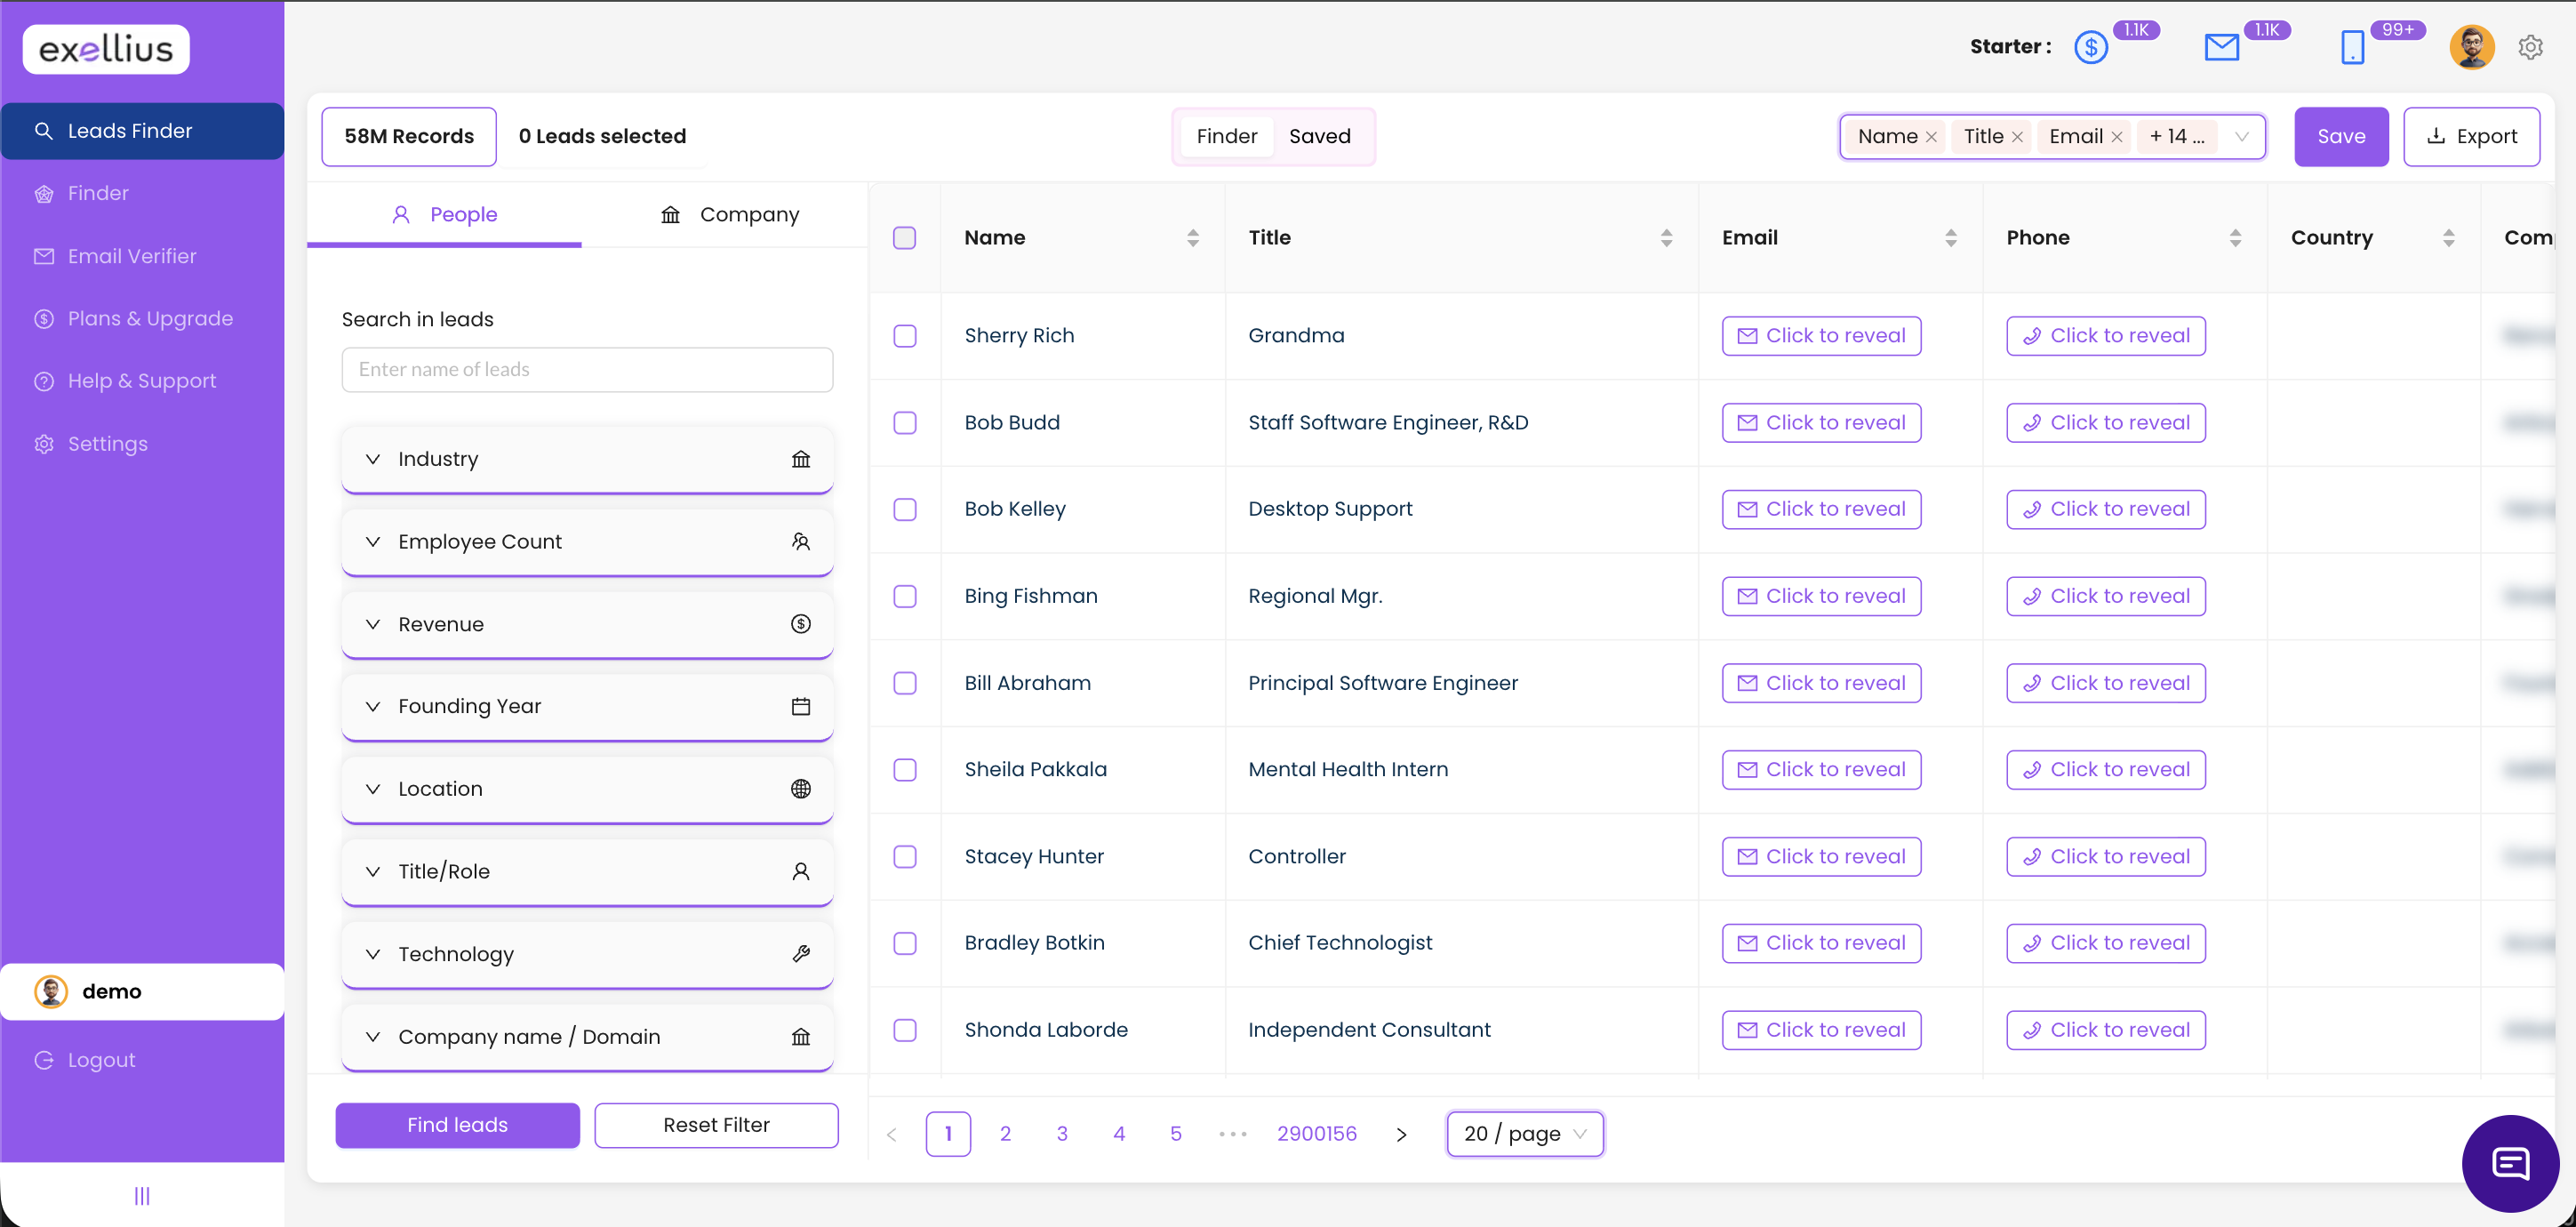Select the Bob Kelley row checkbox

(904, 509)
